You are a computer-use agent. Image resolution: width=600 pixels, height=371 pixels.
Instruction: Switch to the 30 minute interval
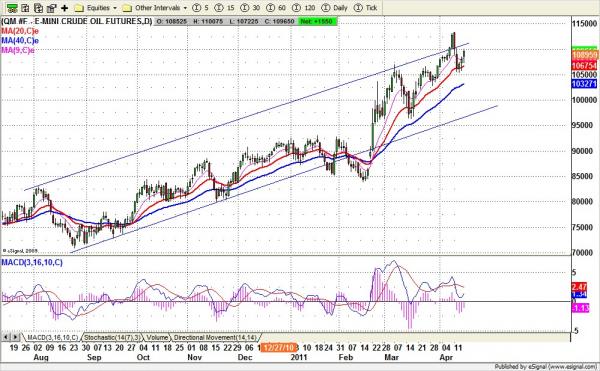coord(250,8)
